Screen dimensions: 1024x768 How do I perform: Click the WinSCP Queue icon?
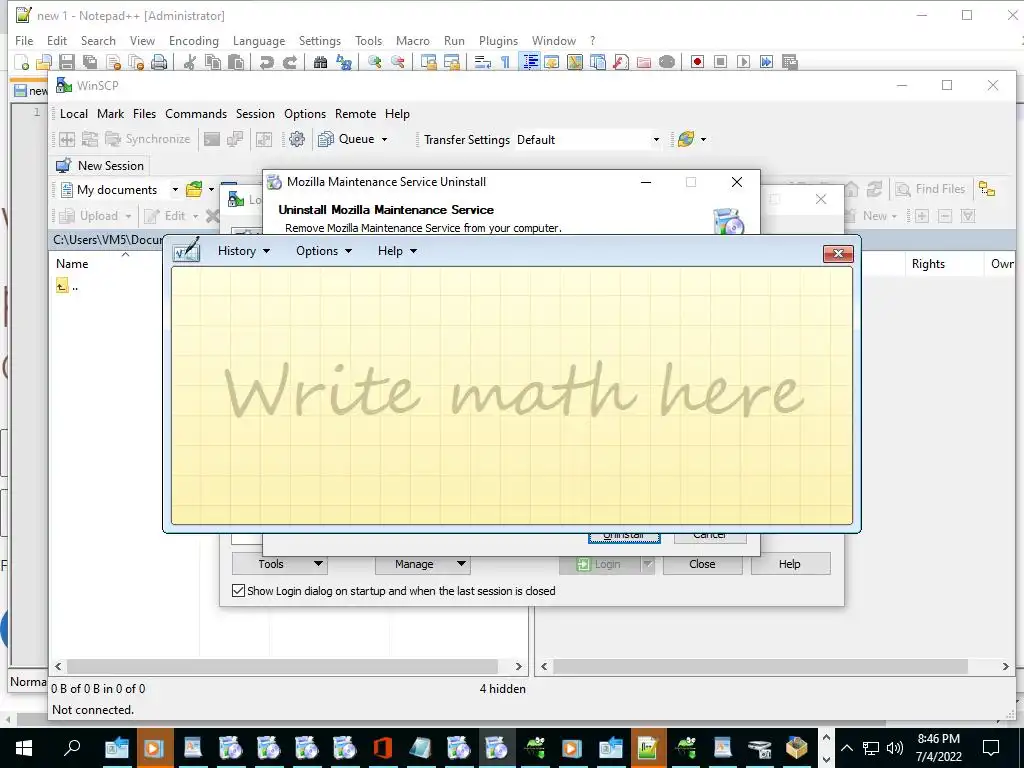(326, 139)
